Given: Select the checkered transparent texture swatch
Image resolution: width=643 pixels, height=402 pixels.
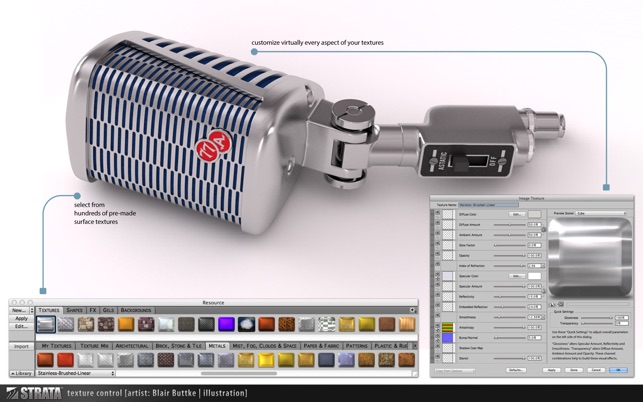Looking at the screenshot, I should 326,324.
